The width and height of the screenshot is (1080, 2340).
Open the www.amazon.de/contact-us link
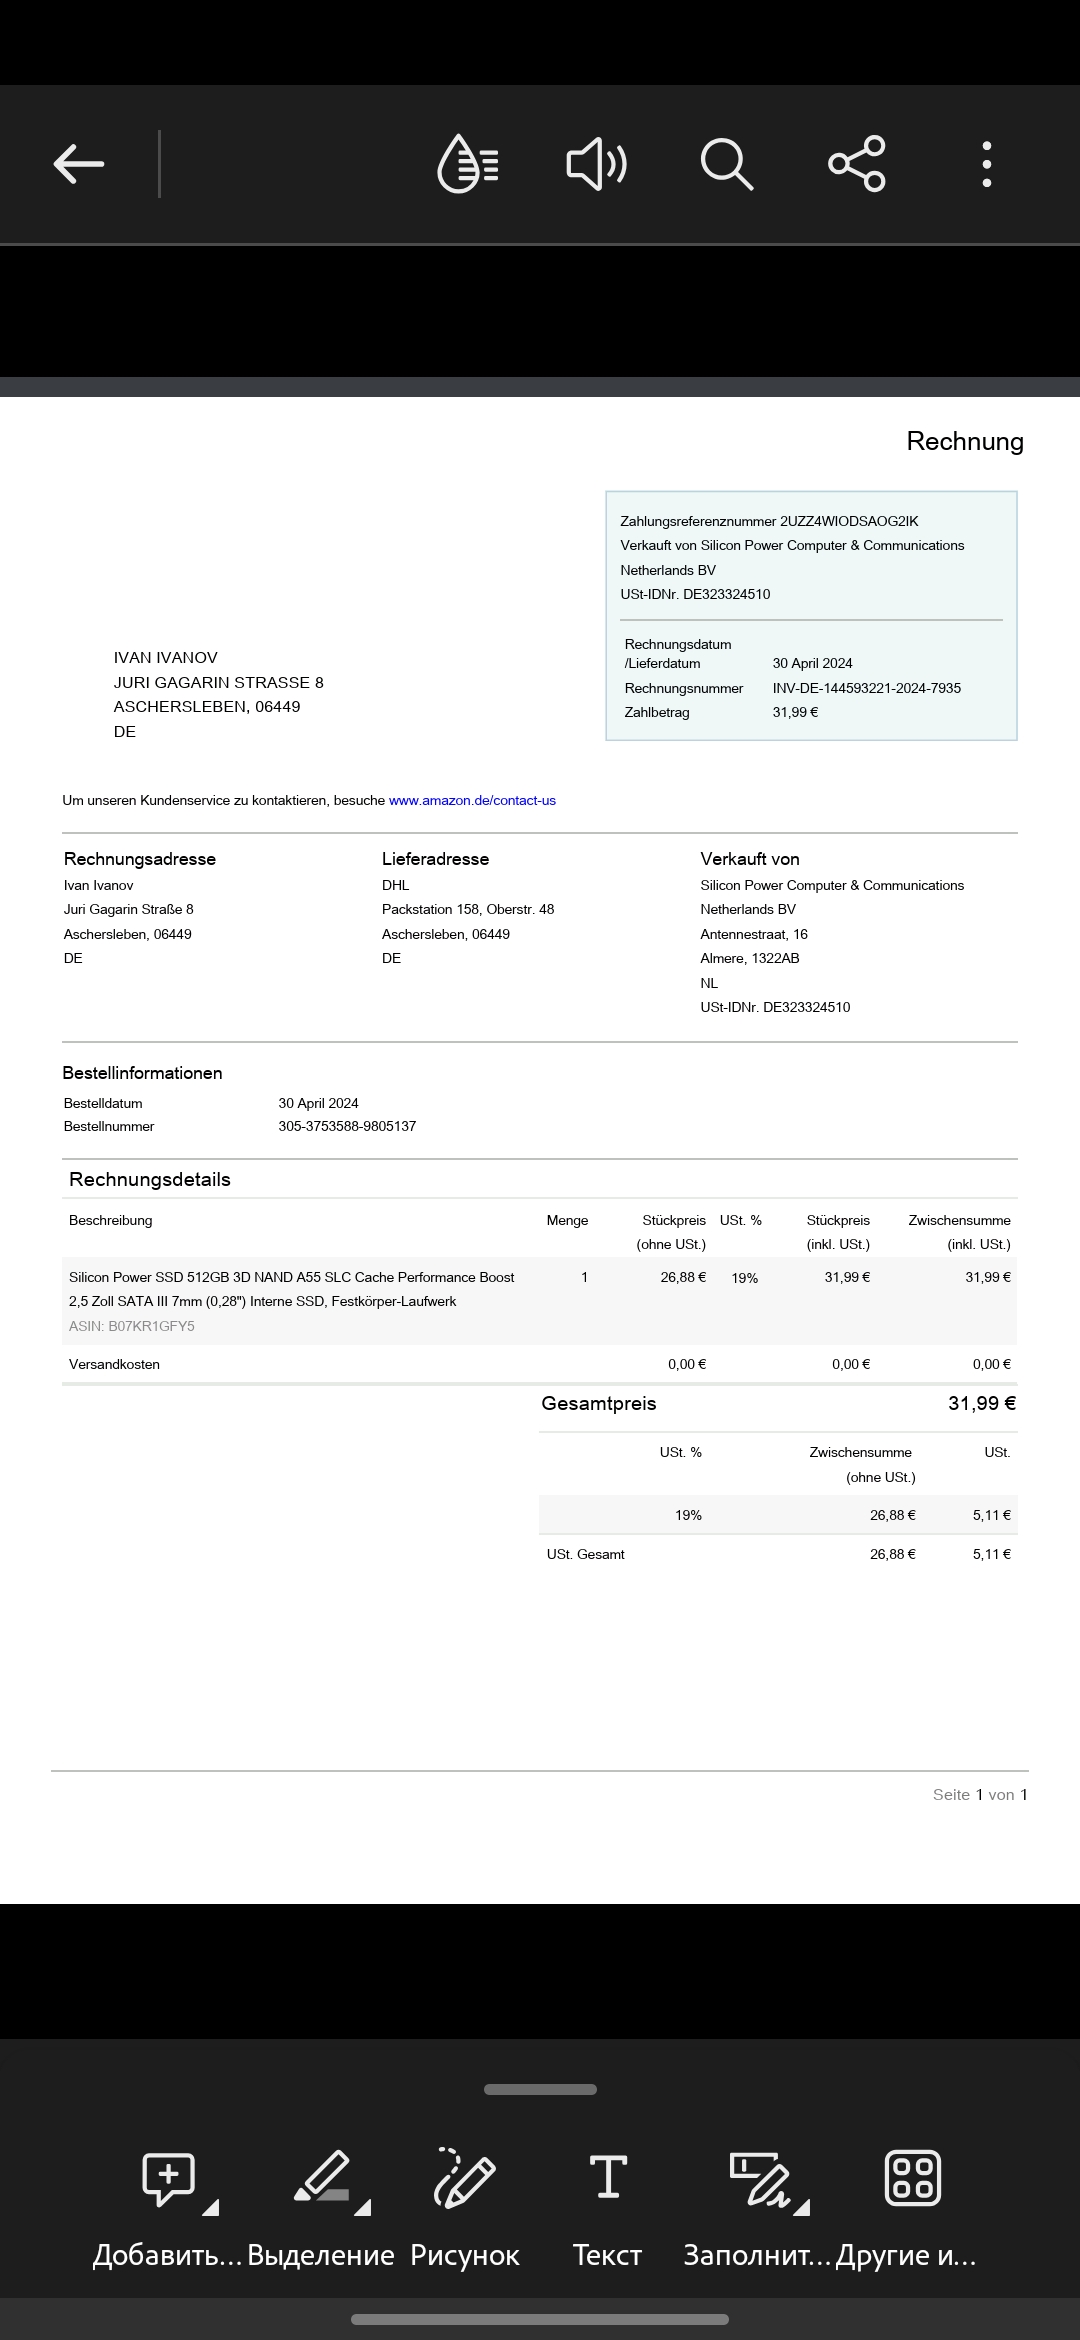pos(472,801)
